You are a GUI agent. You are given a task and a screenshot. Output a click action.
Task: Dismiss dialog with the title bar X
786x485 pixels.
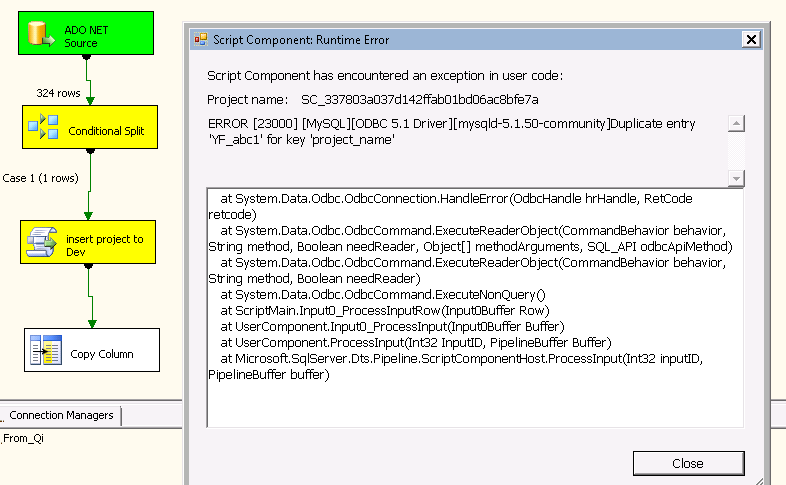[750, 39]
